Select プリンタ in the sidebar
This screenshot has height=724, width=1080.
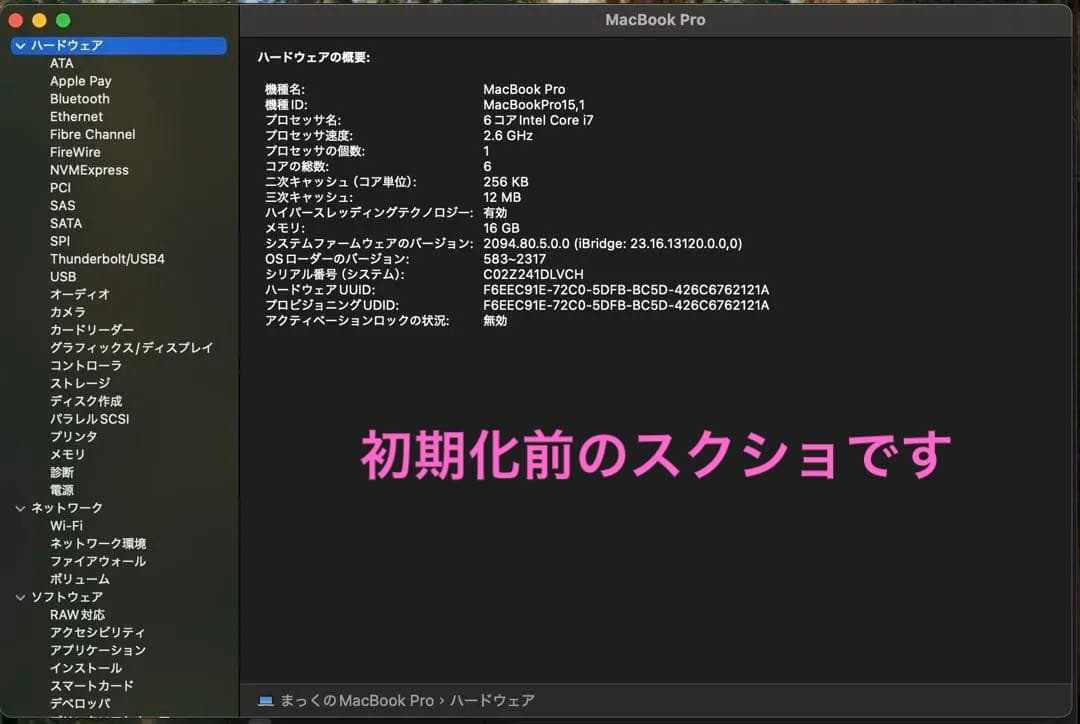pos(74,437)
